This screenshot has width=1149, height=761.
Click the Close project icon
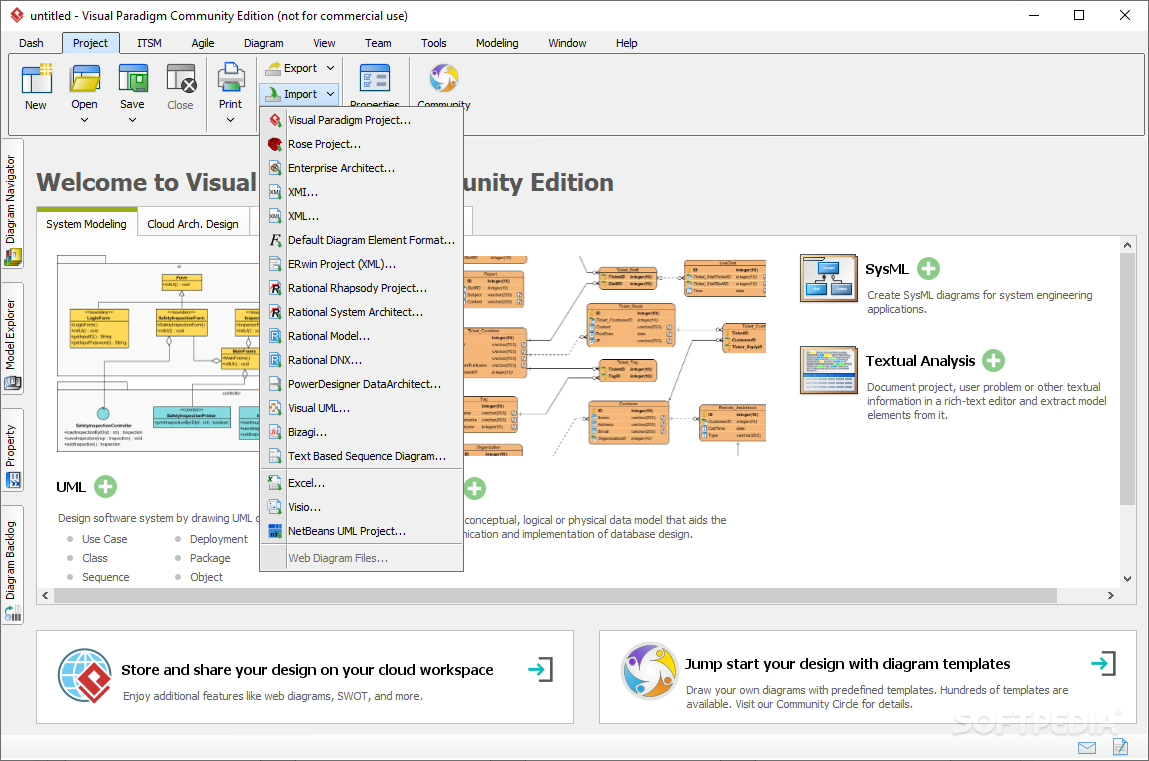(x=180, y=79)
